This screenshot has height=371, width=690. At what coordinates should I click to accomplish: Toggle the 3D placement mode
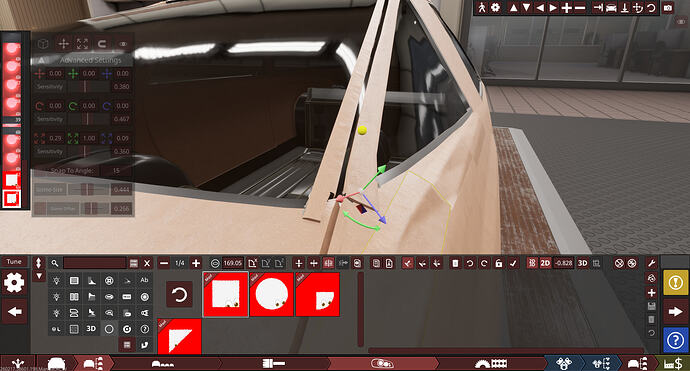pos(583,263)
